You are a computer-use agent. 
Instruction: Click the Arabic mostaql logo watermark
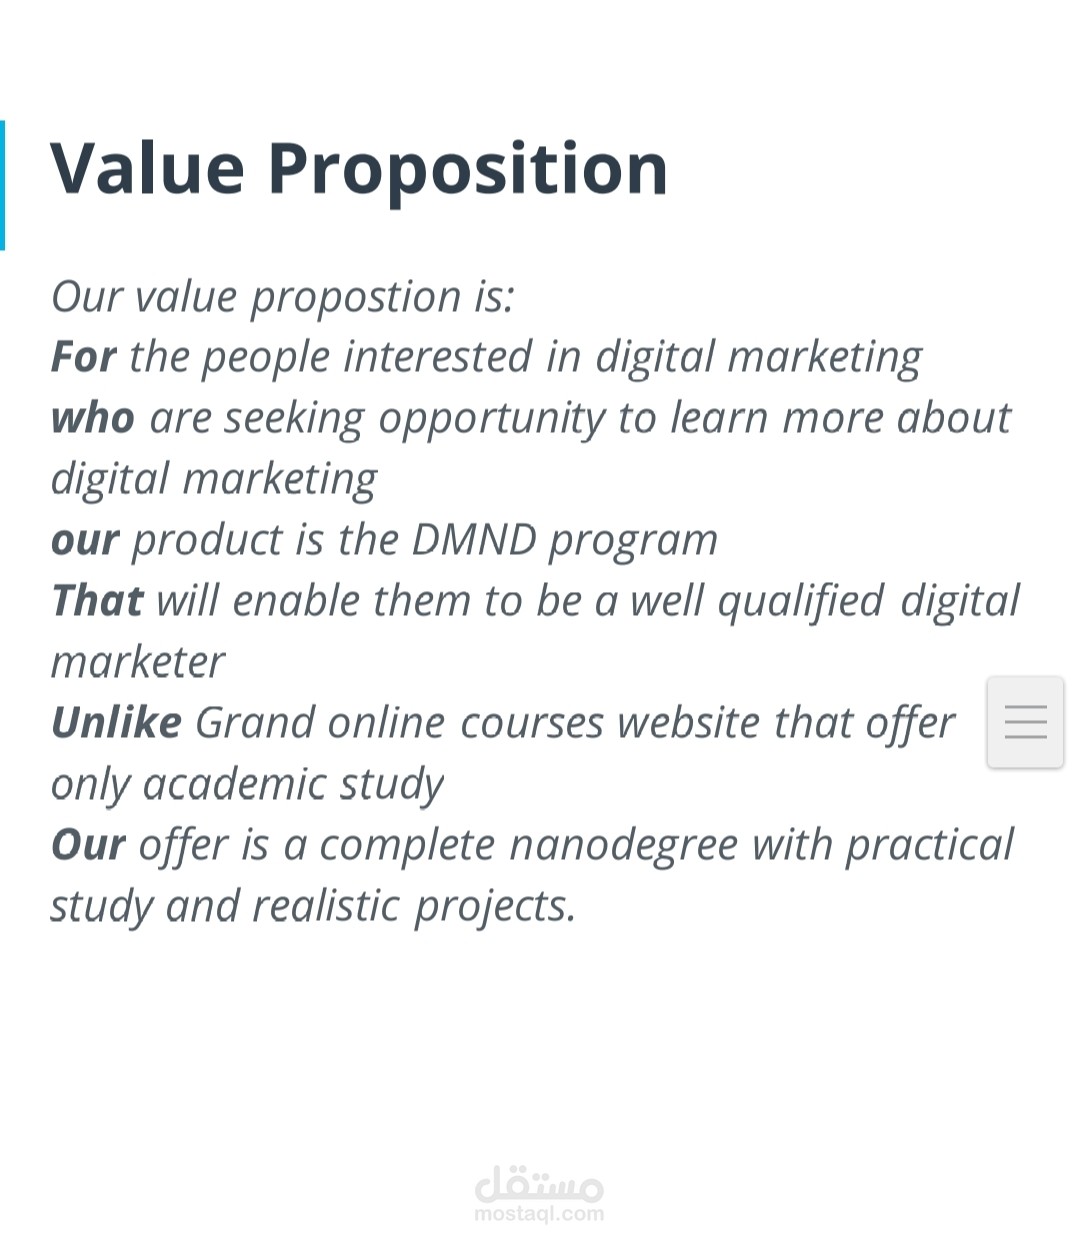point(539,1183)
